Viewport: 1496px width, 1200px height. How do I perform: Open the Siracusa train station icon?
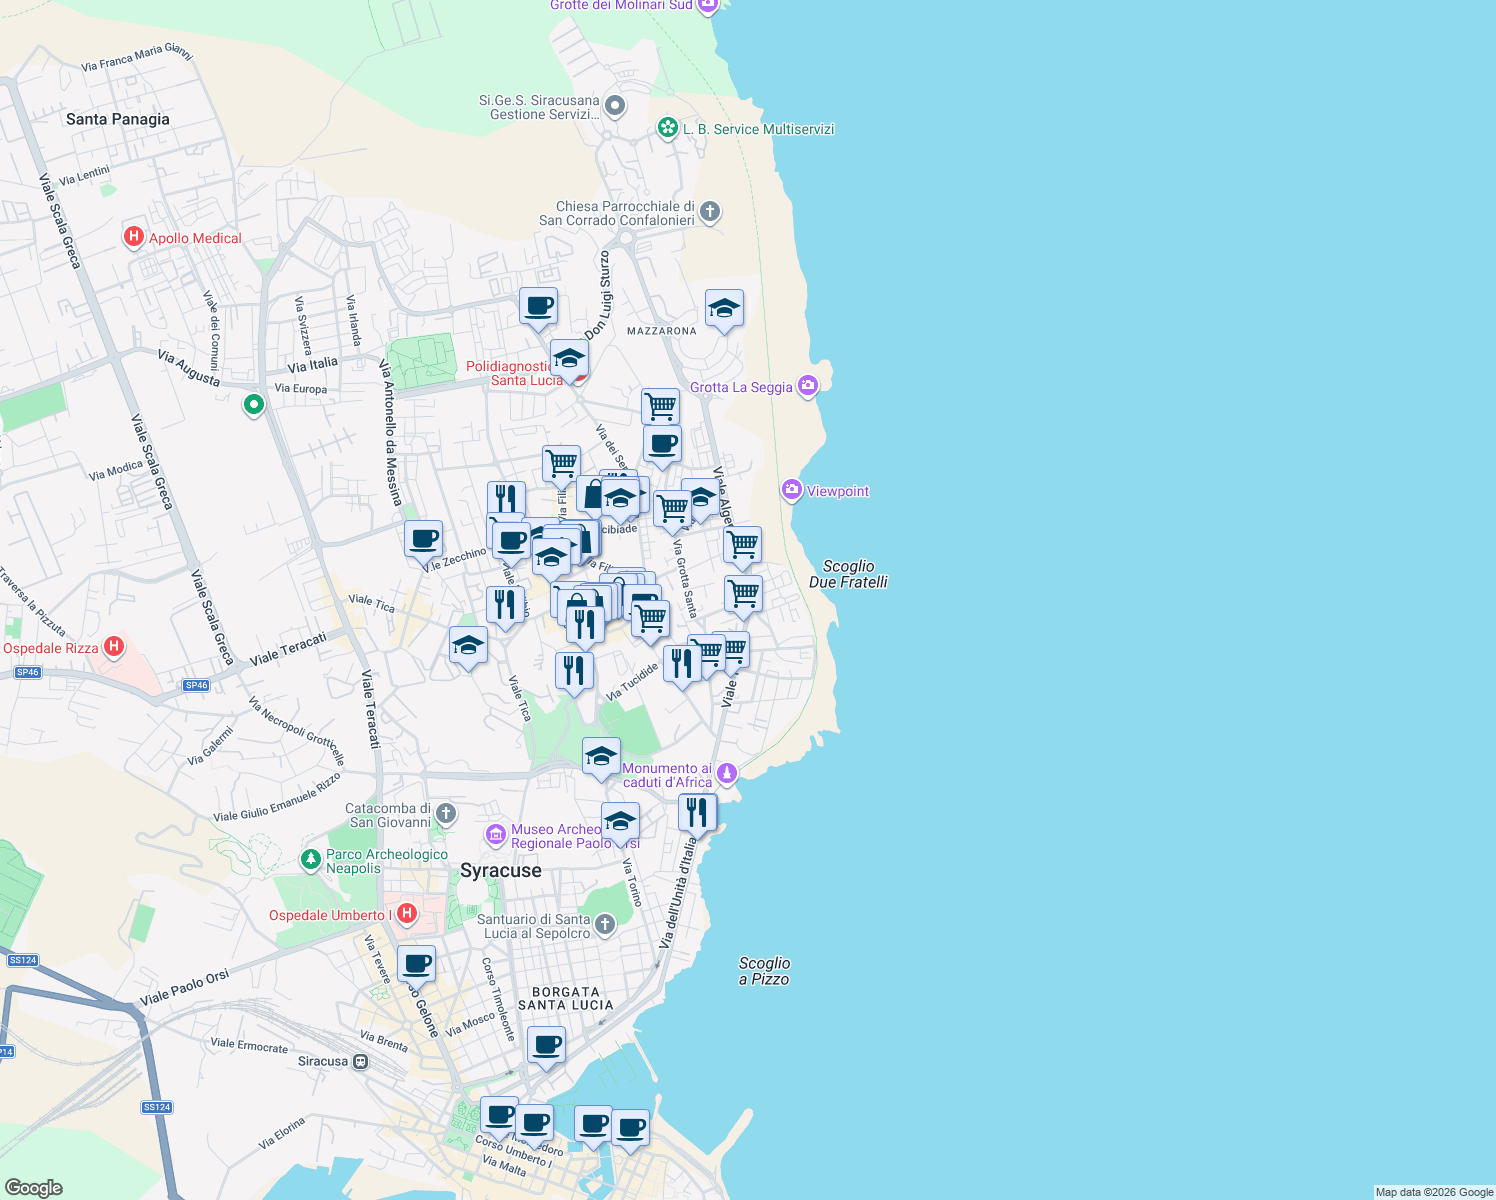pos(361,1060)
